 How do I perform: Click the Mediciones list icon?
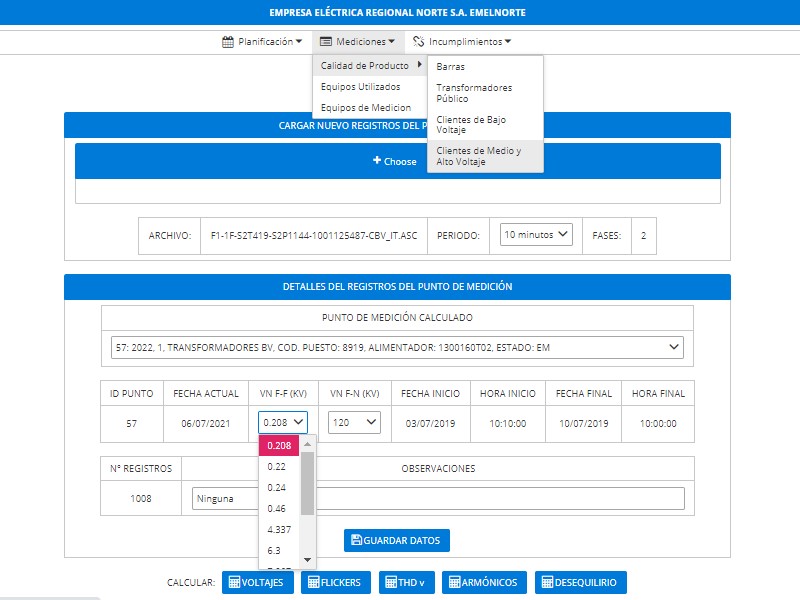pos(326,42)
